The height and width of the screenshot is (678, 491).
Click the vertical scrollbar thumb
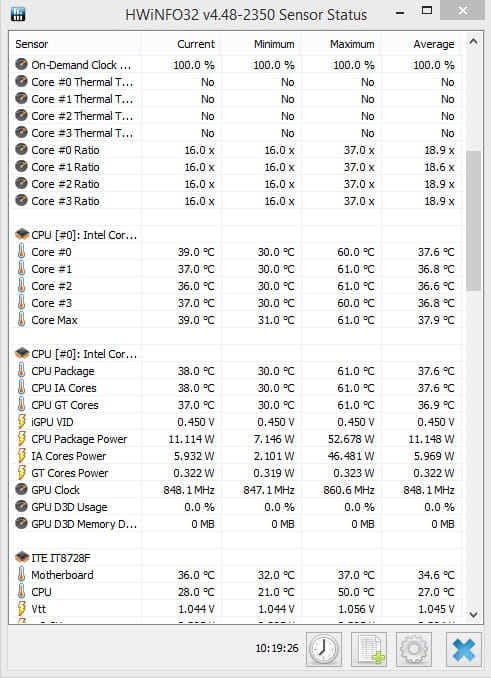click(474, 221)
